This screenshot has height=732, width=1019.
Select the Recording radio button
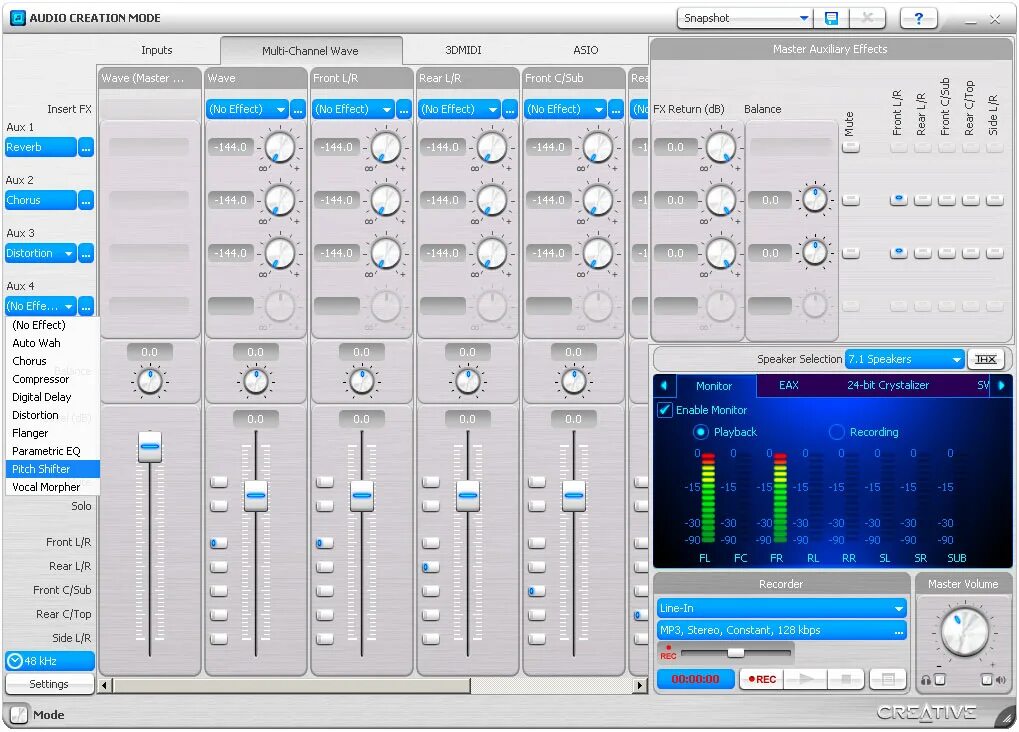click(x=836, y=432)
